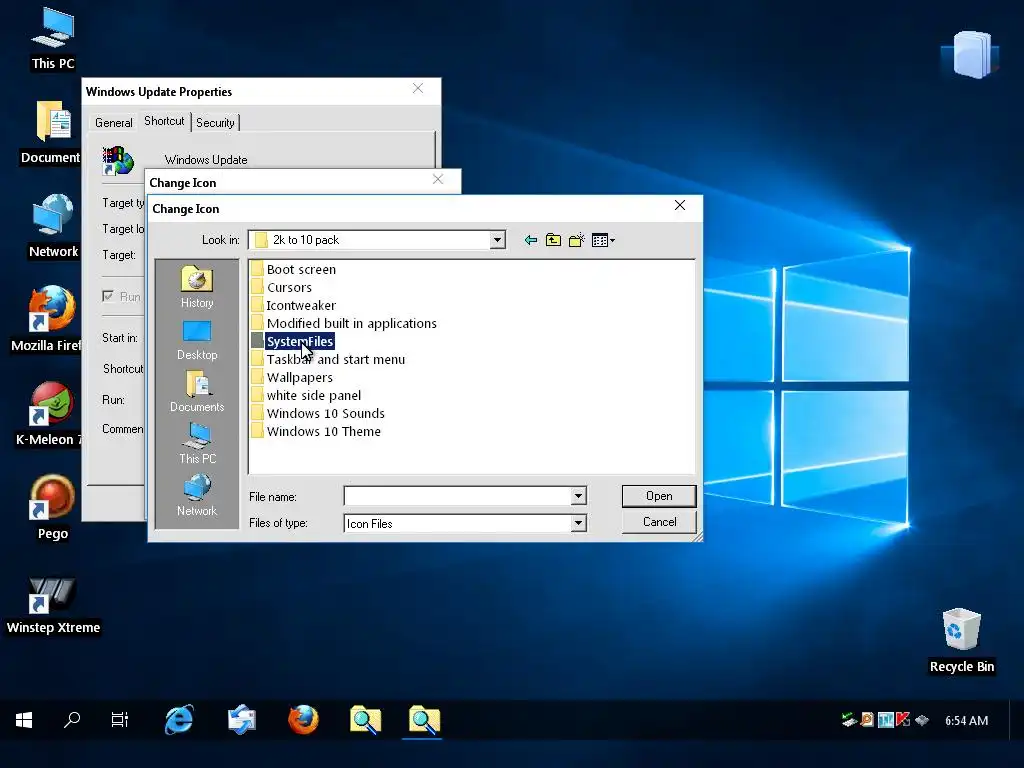
Task: Expand the Files of type dropdown arrow
Action: (578, 523)
